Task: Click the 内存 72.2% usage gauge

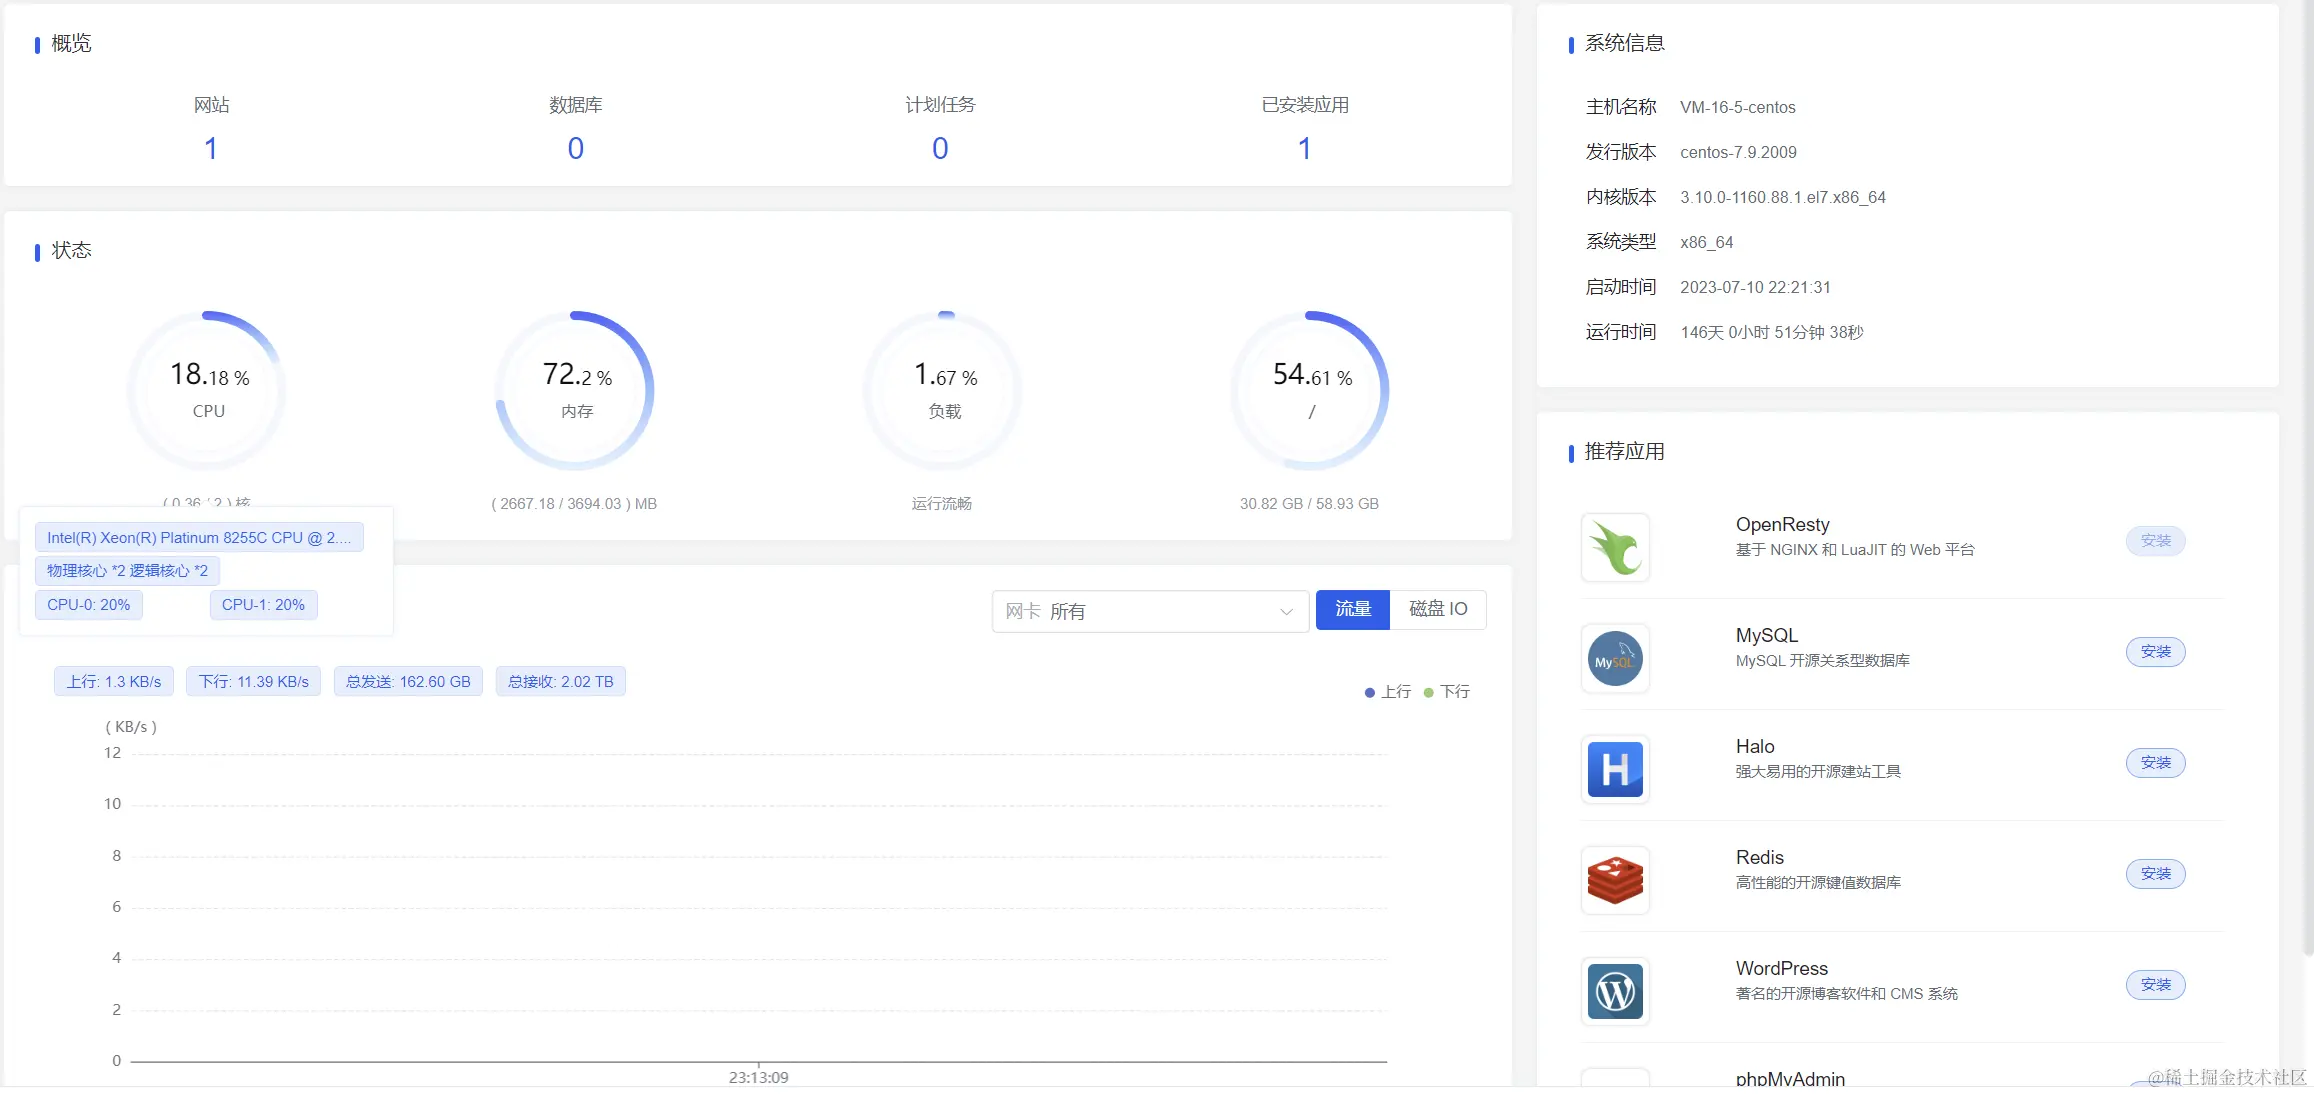Action: coord(575,390)
